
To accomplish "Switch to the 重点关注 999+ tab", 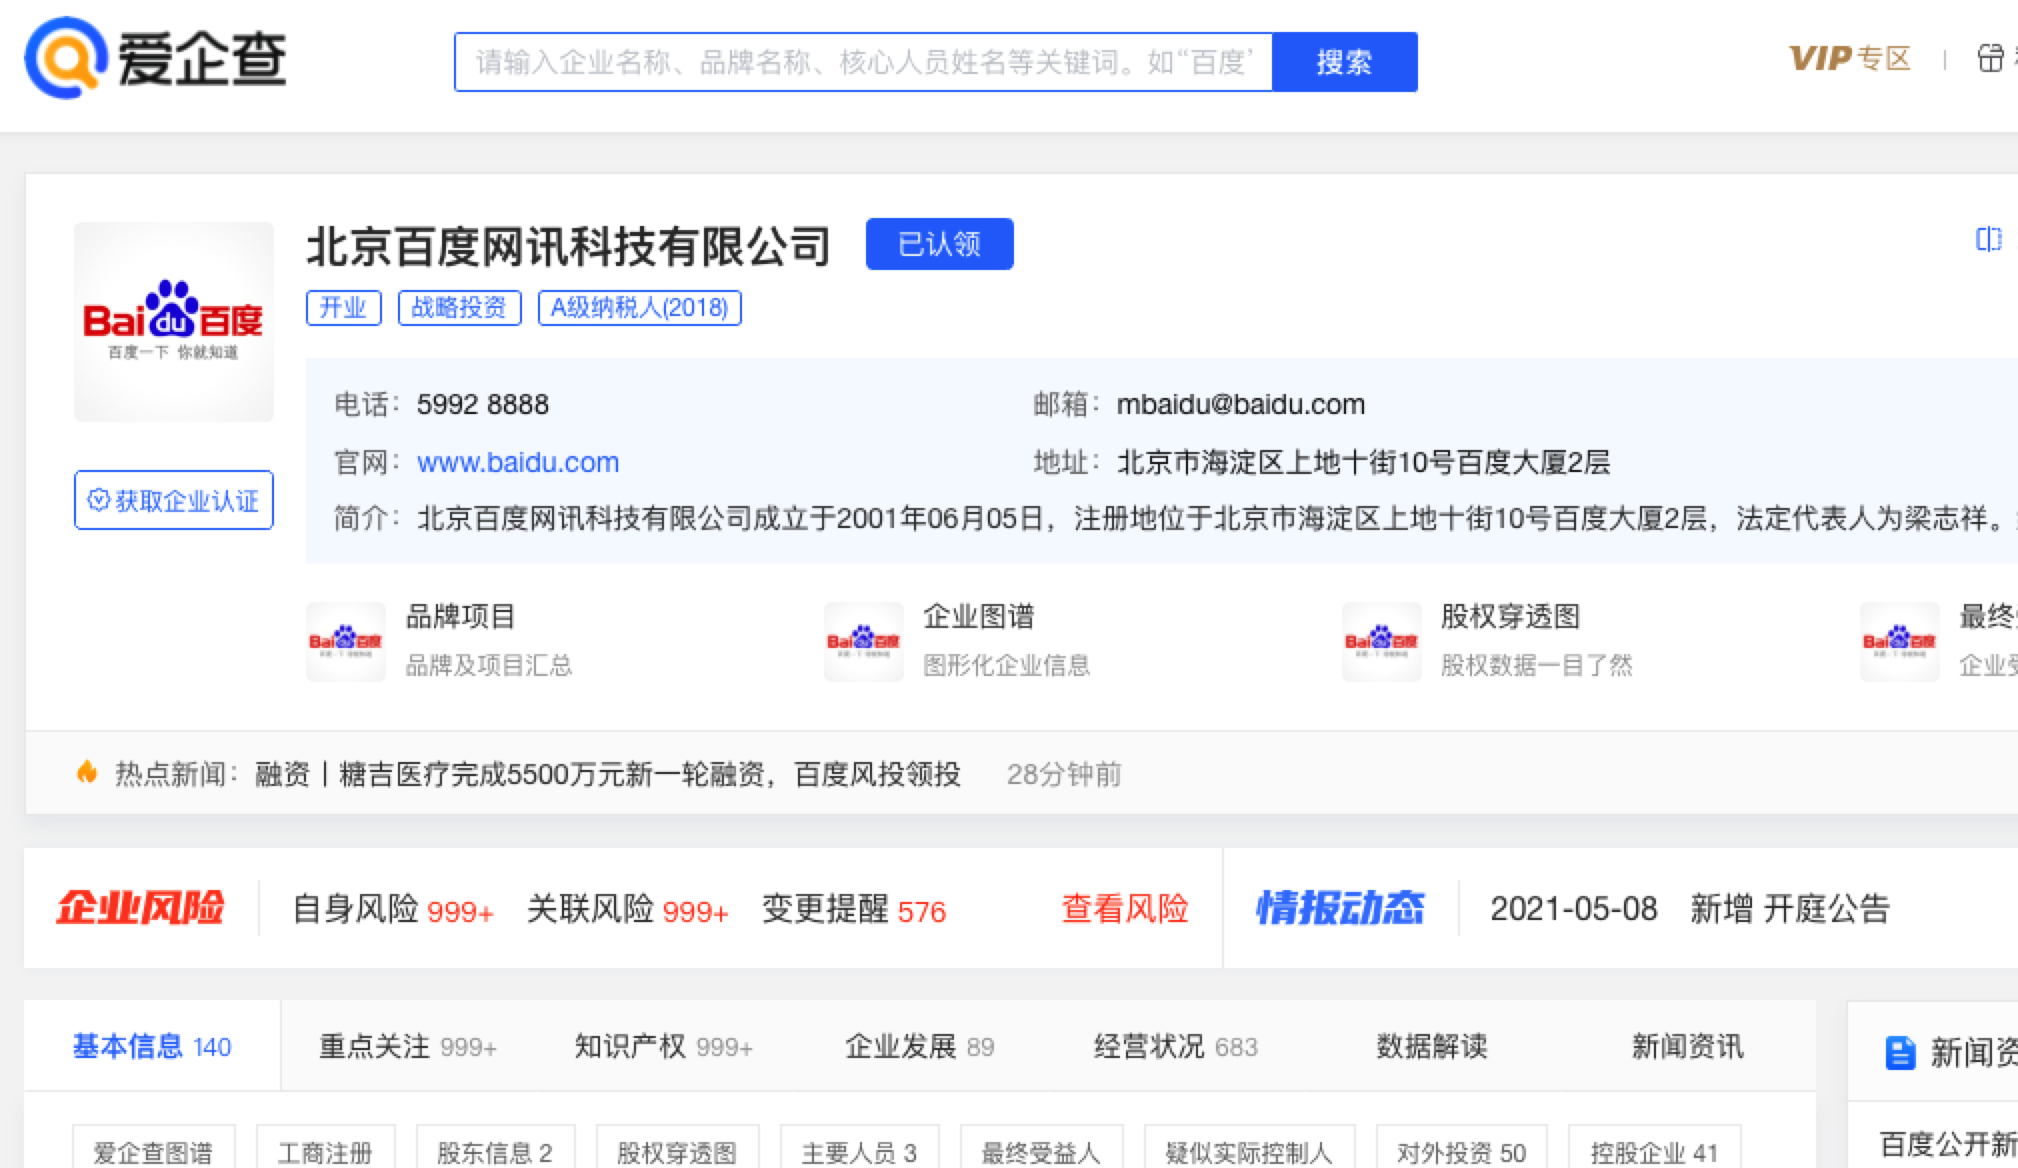I will point(408,1046).
